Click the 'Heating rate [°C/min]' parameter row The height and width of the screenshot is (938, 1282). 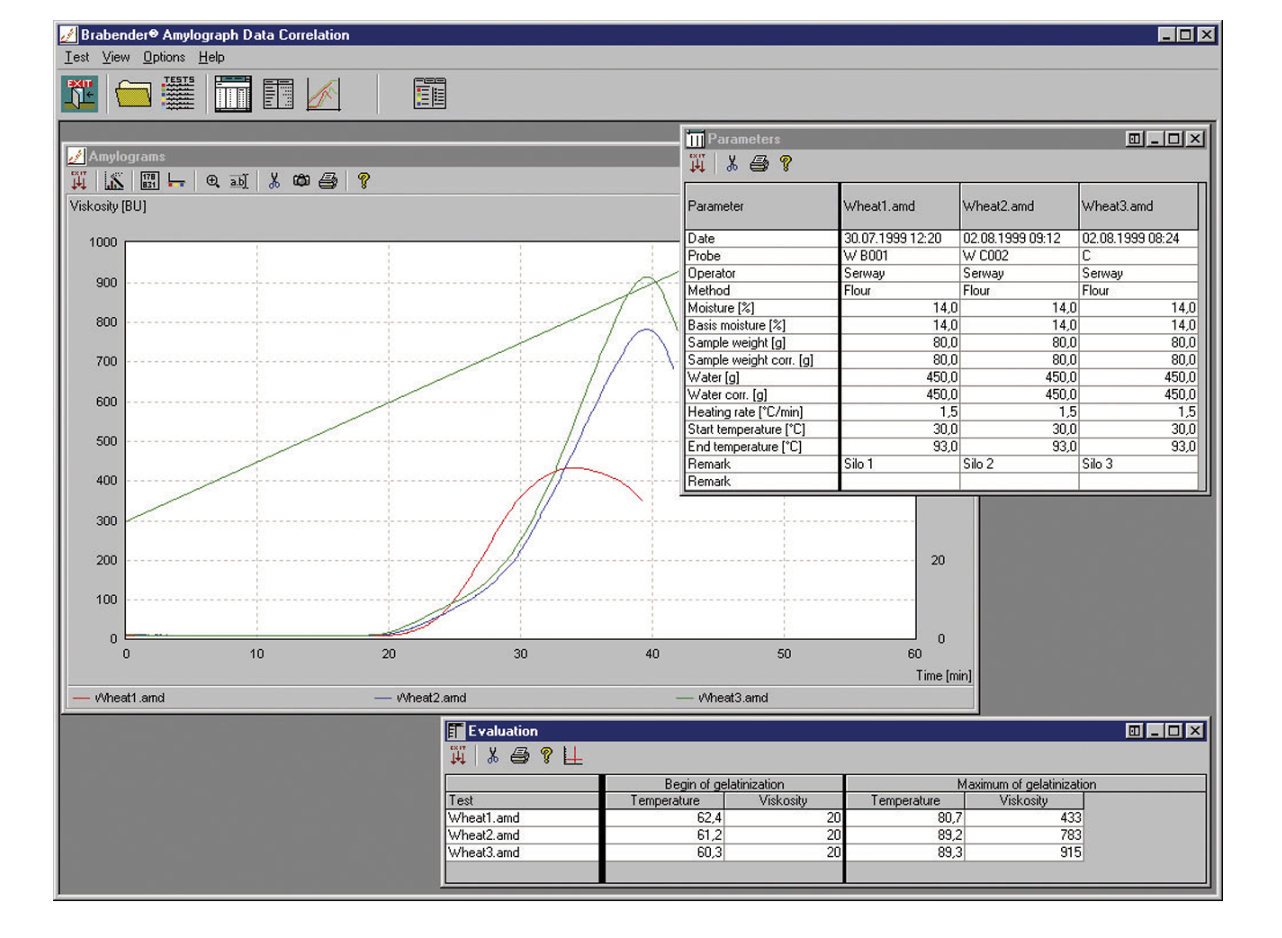click(x=941, y=412)
